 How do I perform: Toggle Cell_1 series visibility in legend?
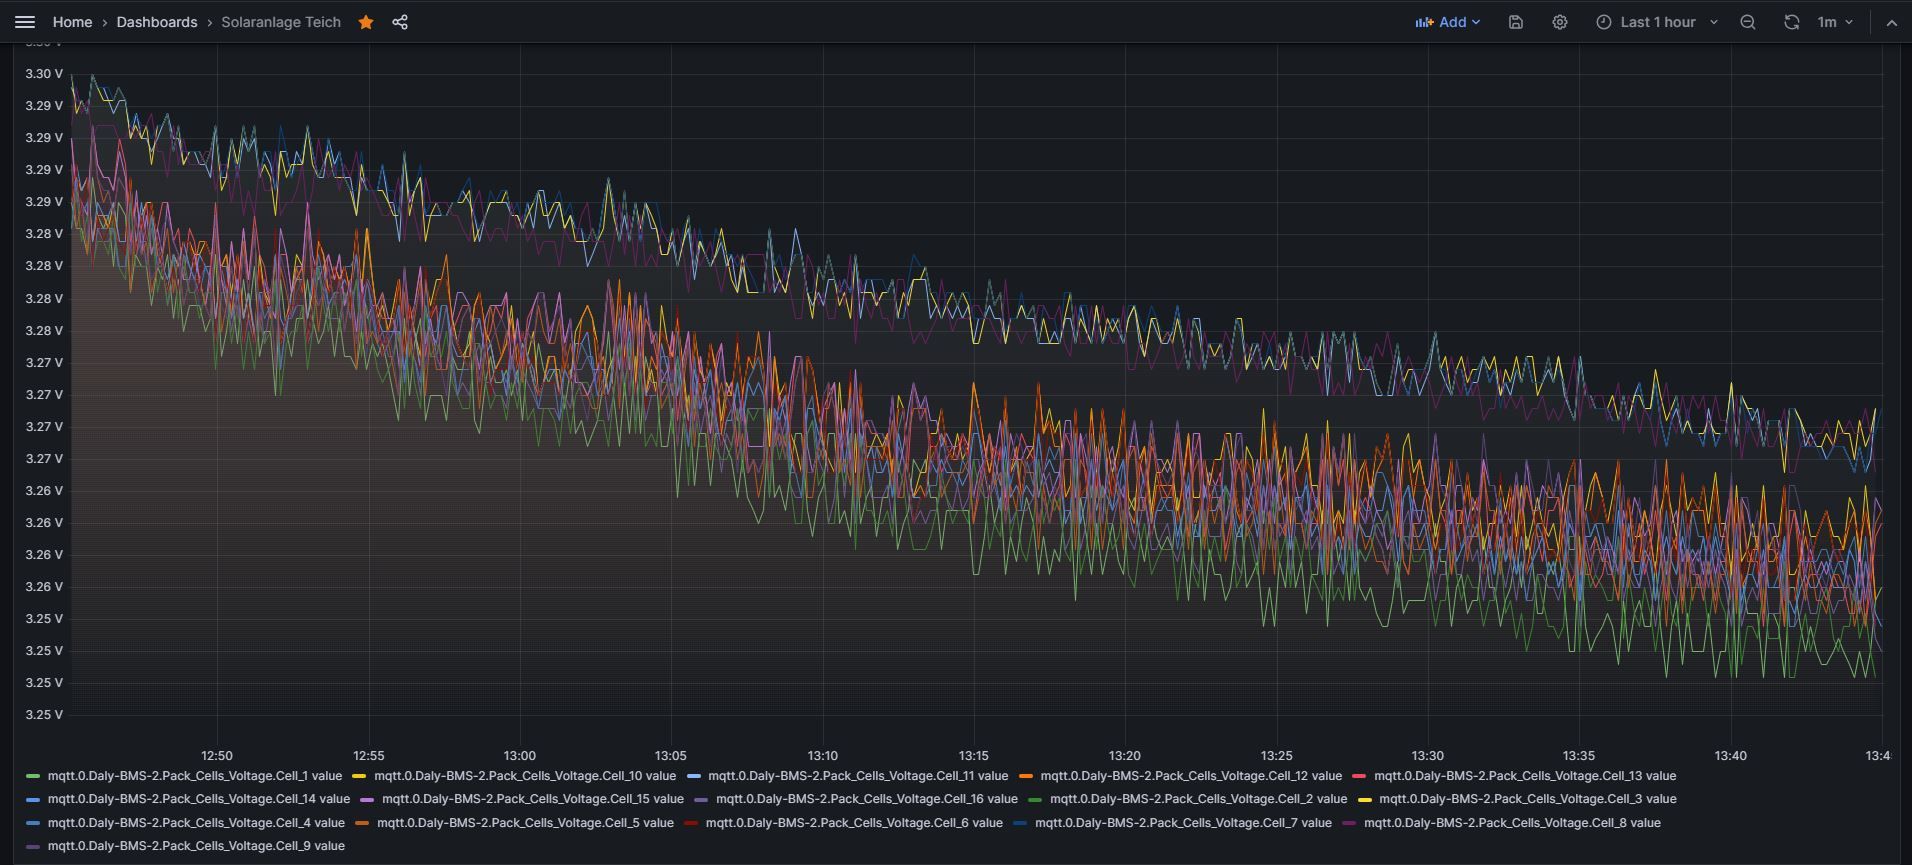[x=194, y=776]
